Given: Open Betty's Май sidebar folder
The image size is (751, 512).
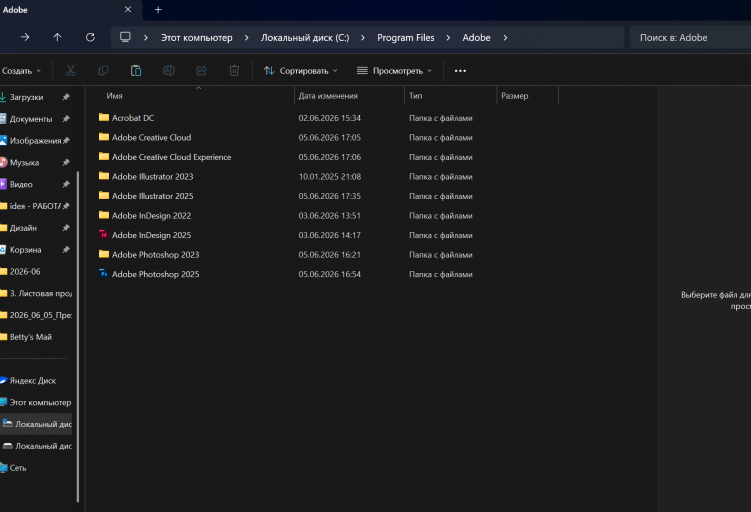Looking at the screenshot, I should click(31, 337).
